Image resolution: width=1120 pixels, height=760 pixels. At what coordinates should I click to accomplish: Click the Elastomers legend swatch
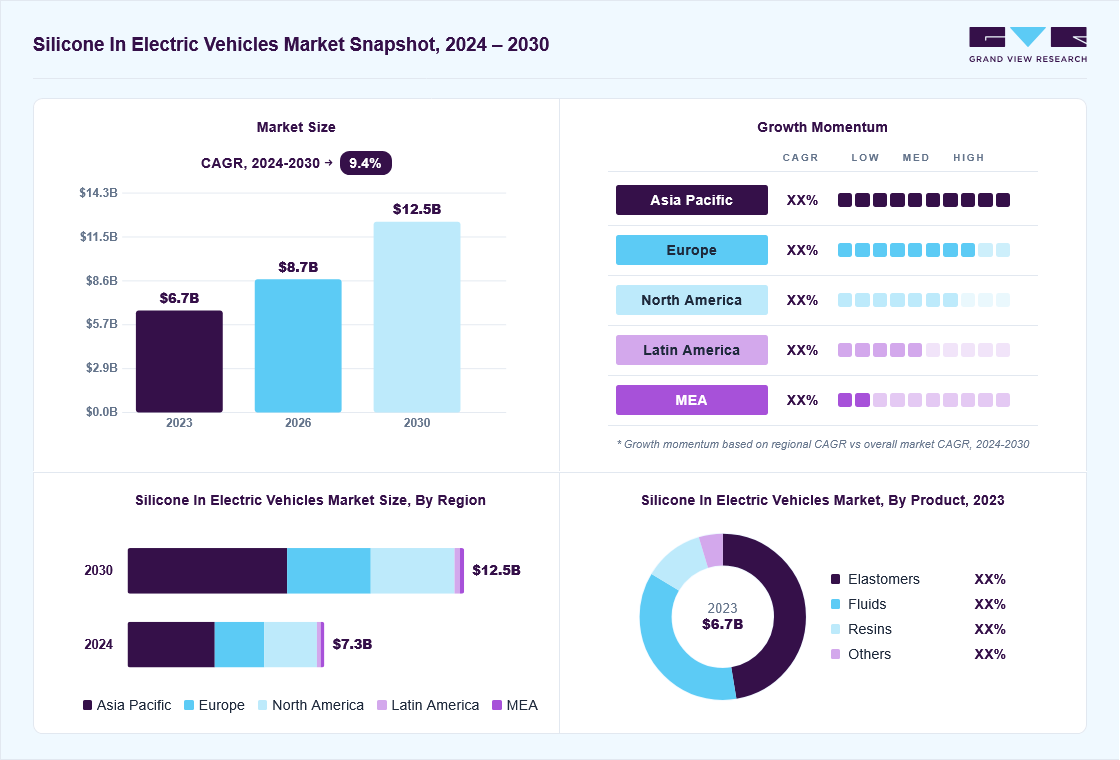[x=836, y=579]
